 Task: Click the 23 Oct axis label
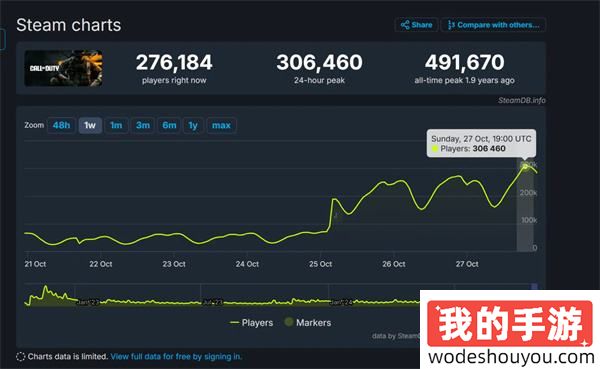coord(174,264)
